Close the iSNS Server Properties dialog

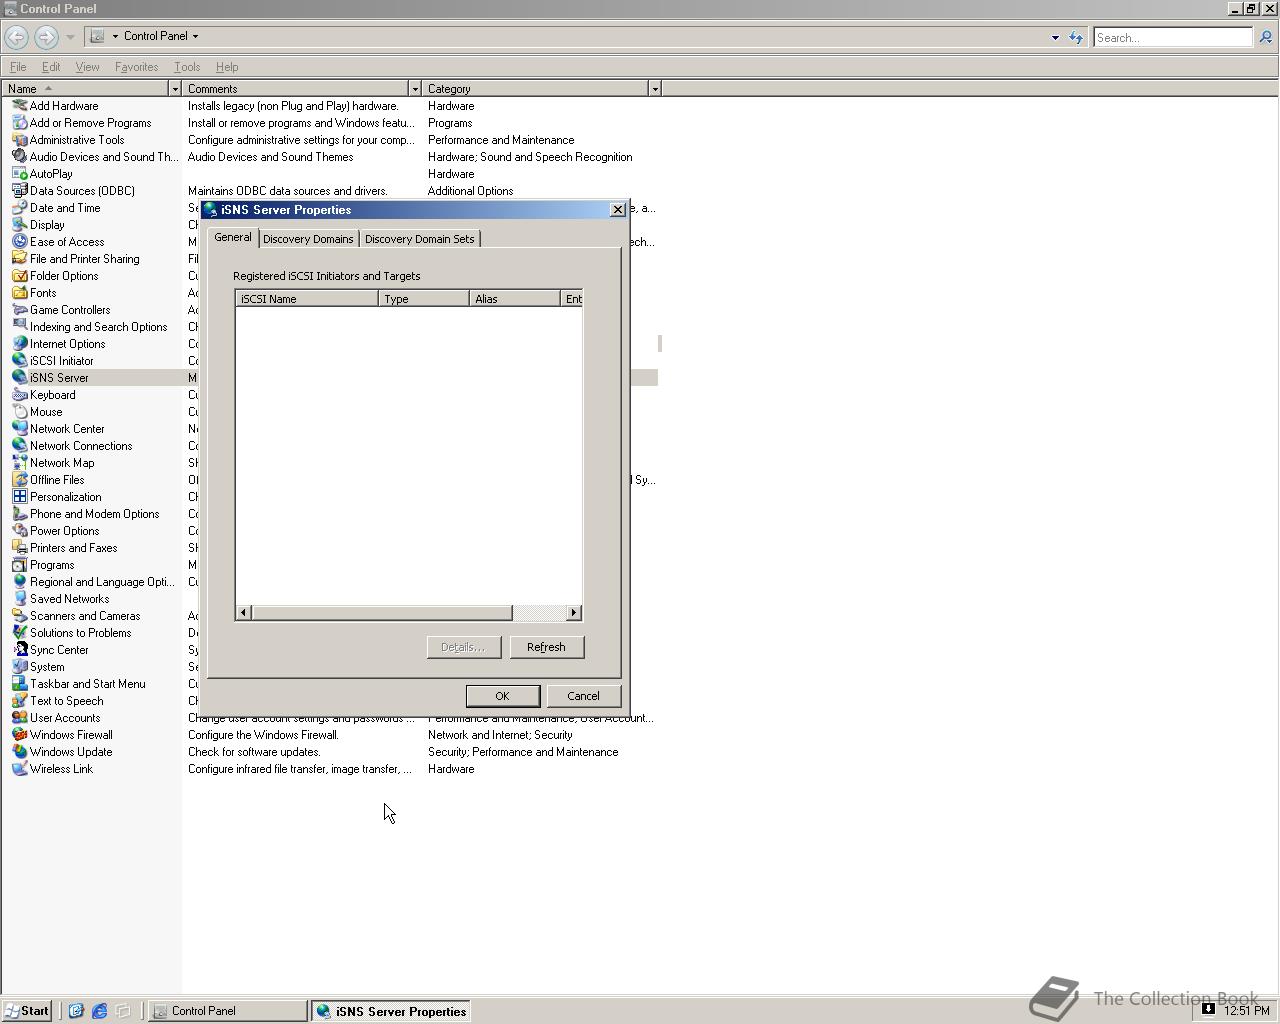click(x=617, y=210)
